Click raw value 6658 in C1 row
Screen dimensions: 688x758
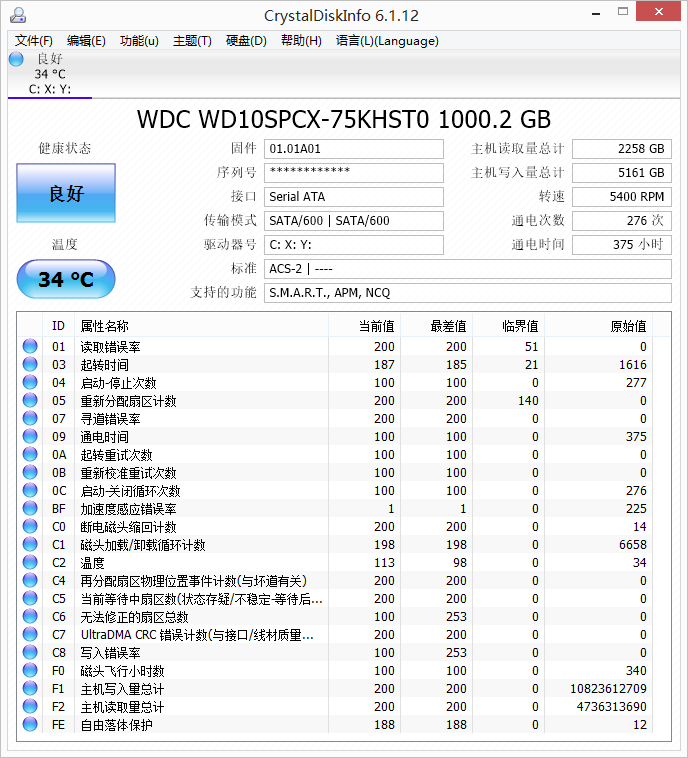(633, 544)
